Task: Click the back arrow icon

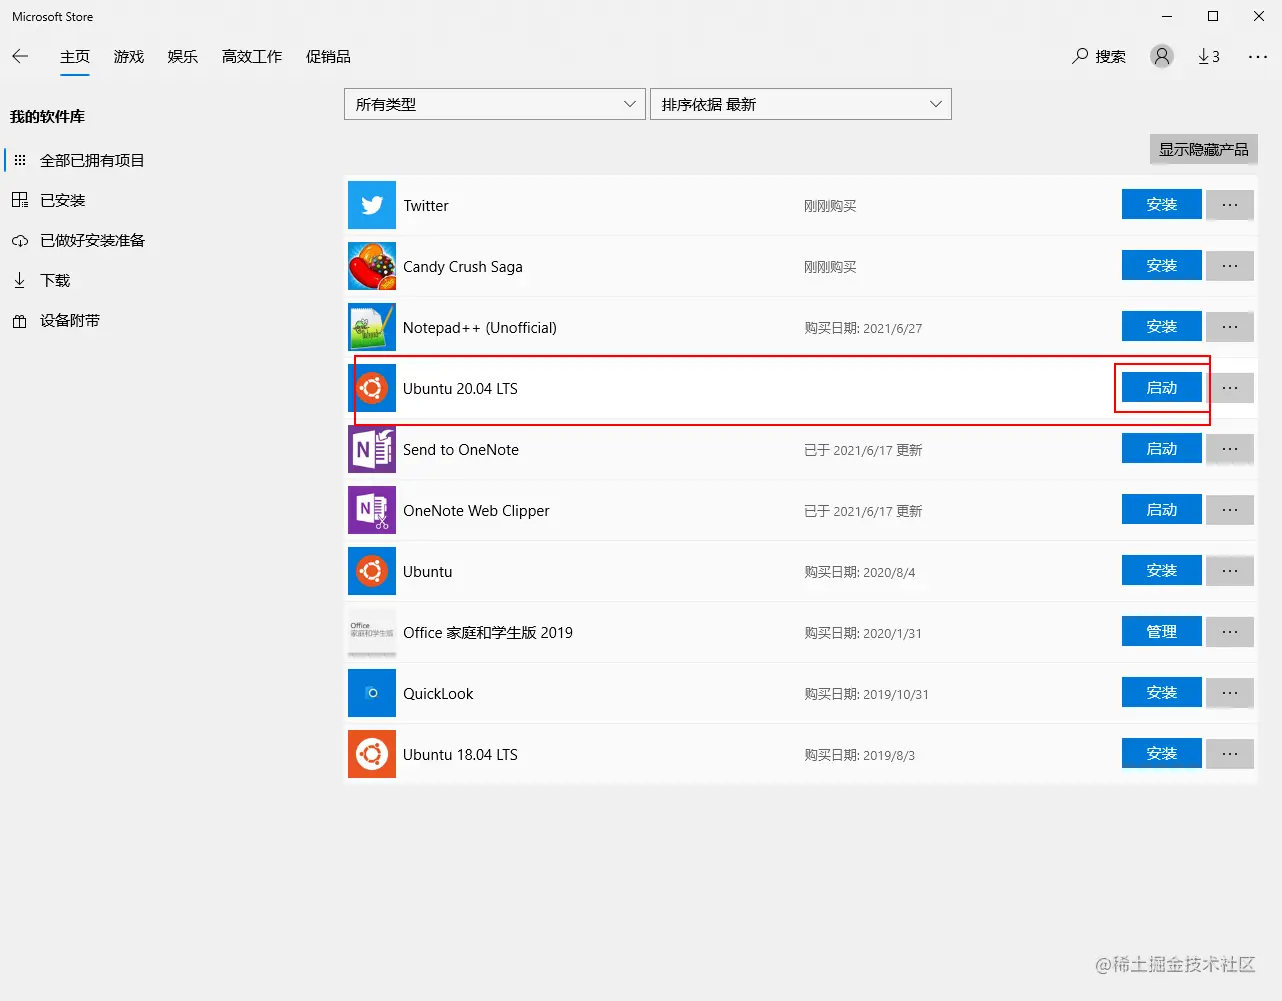Action: coord(20,56)
